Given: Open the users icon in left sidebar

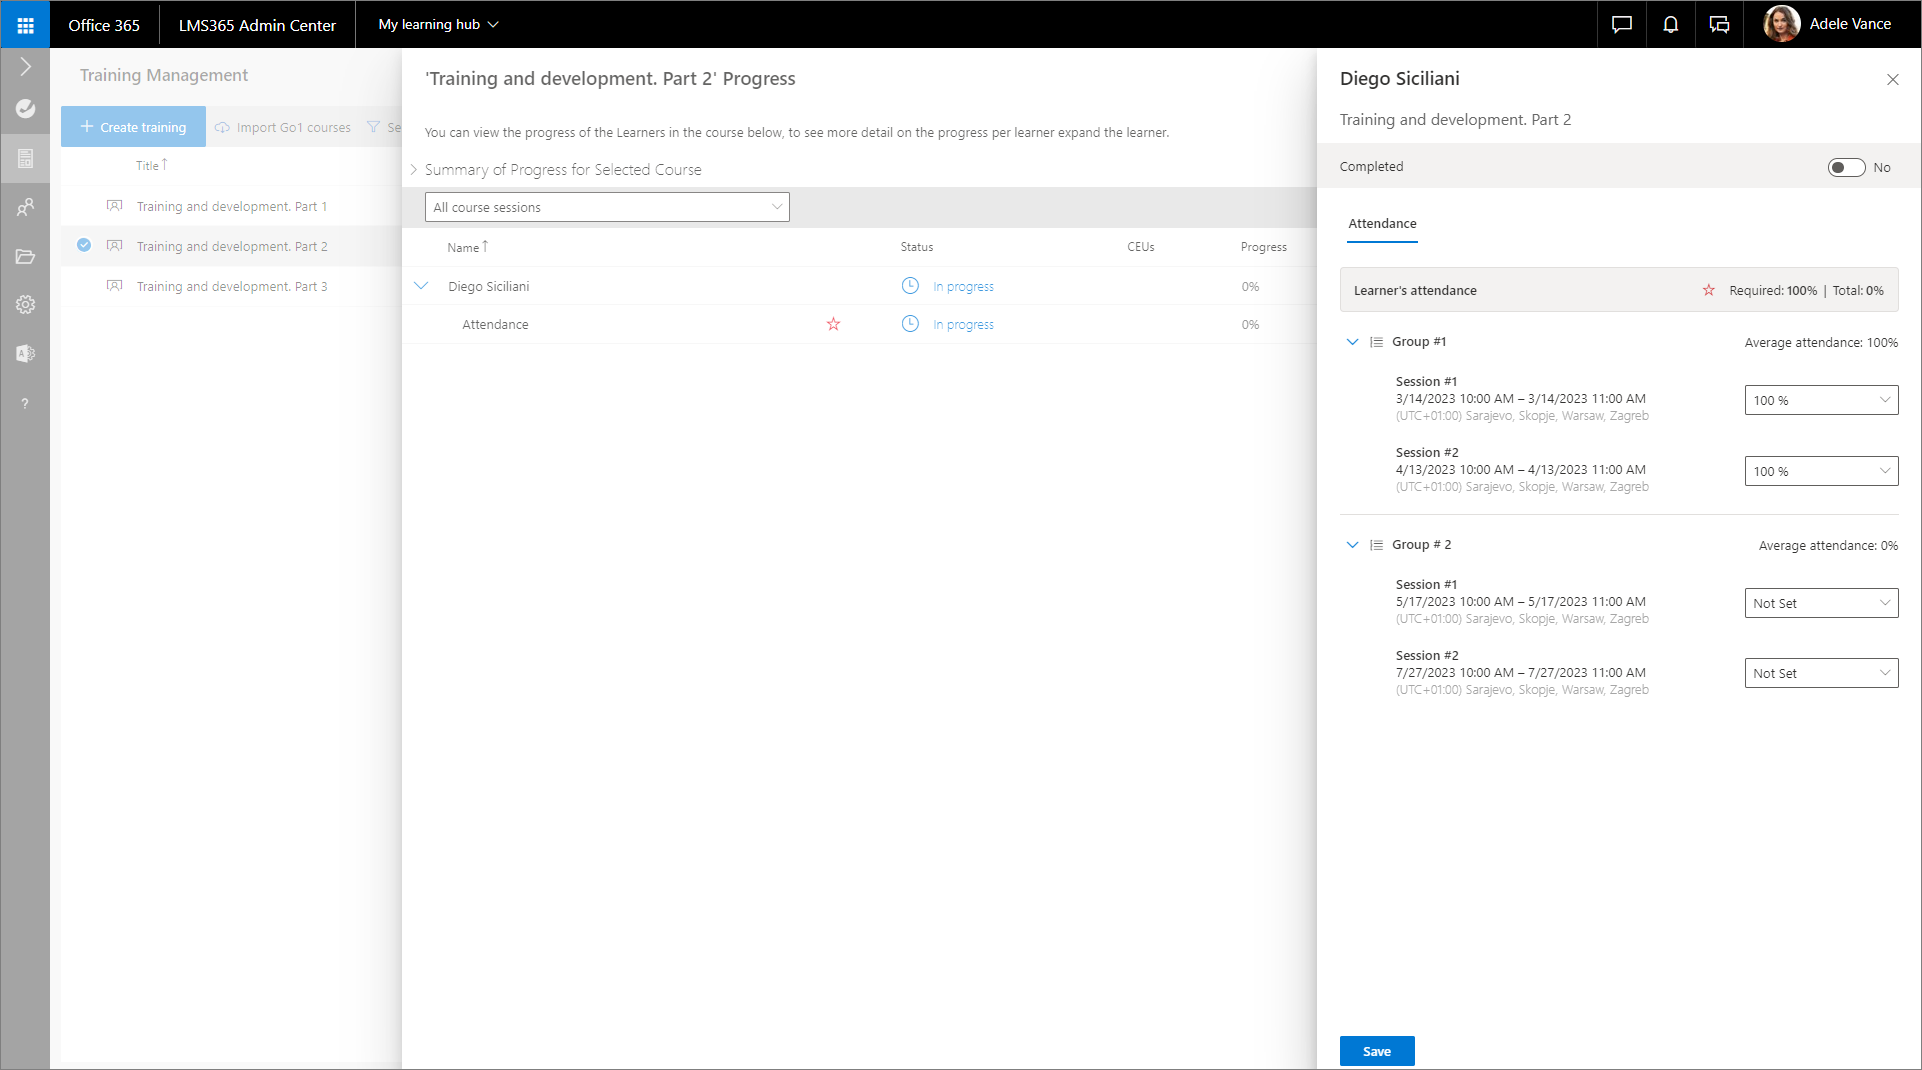Looking at the screenshot, I should pos(25,207).
